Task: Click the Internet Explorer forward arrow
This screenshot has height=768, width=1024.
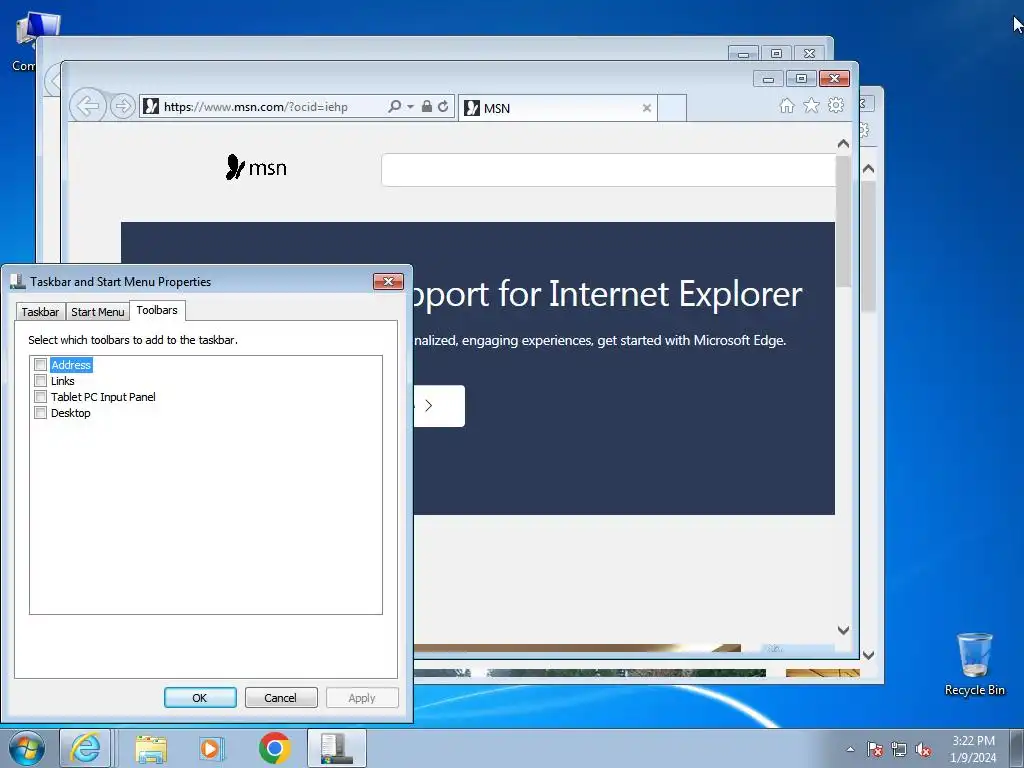Action: 122,106
